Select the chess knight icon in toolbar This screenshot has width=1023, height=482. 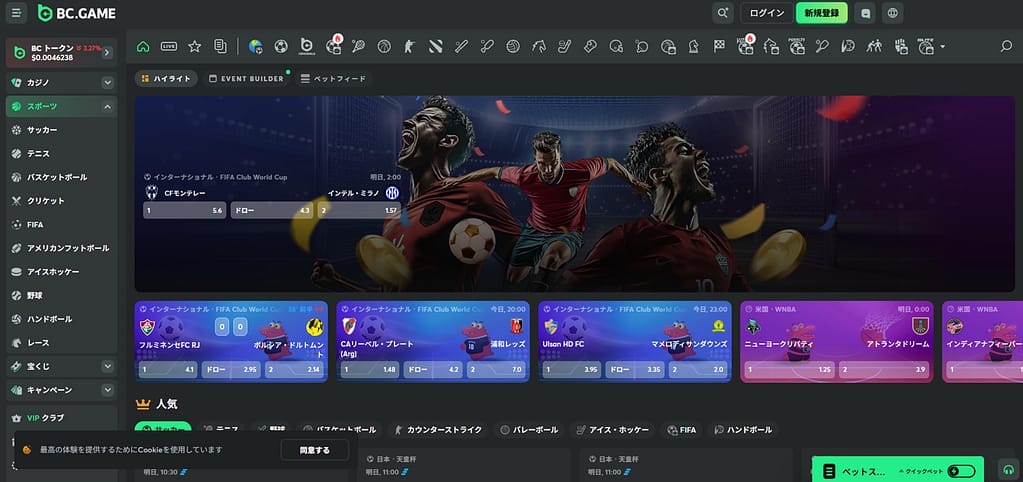pyautogui.click(x=694, y=46)
